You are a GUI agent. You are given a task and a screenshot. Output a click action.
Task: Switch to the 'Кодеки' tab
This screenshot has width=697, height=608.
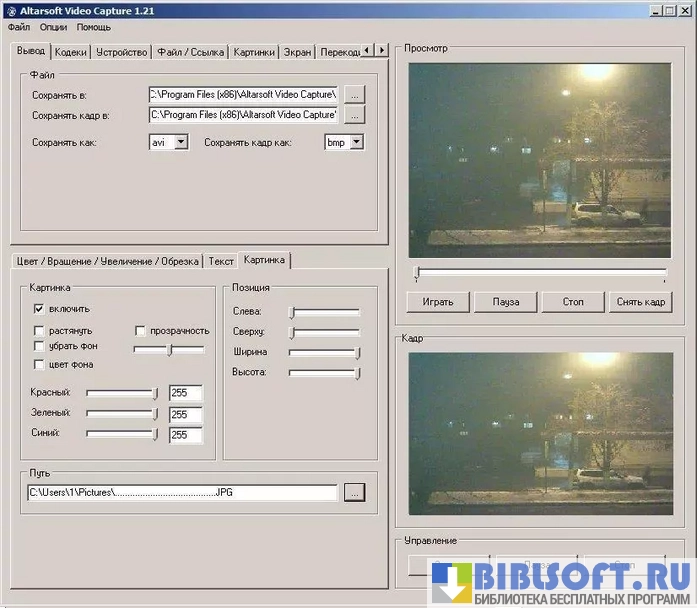(71, 52)
